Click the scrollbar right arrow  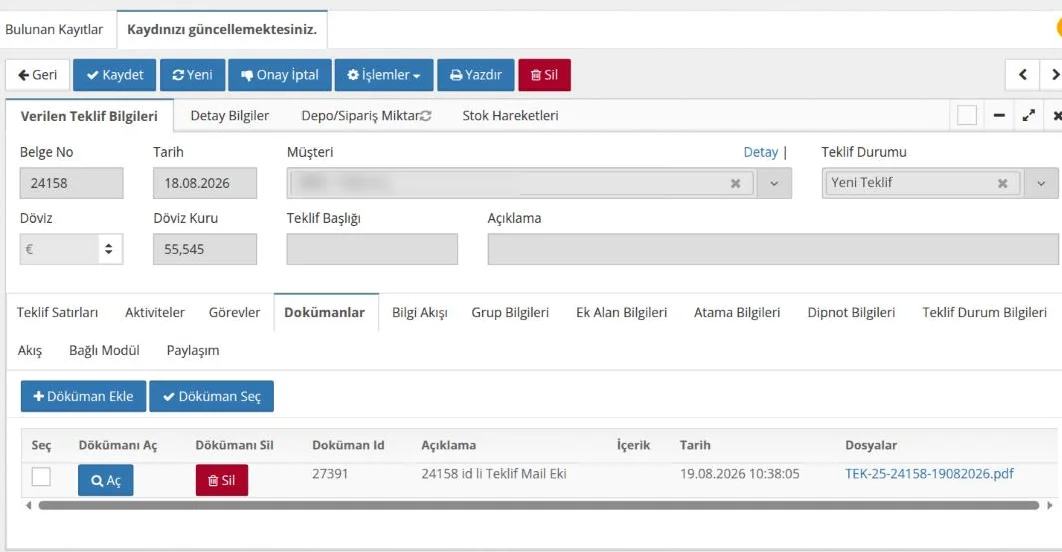pos(1050,505)
